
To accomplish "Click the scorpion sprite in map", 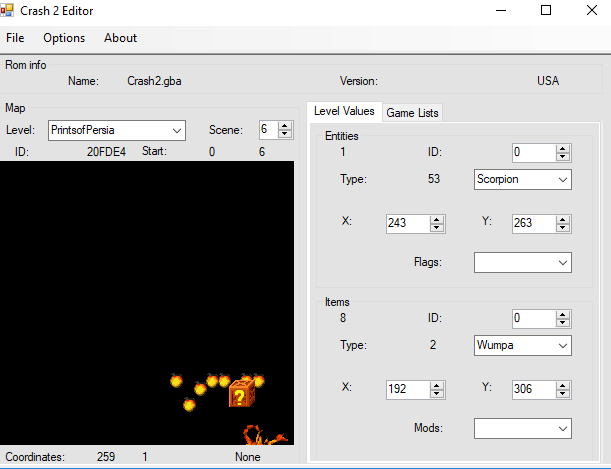I will coord(264,435).
